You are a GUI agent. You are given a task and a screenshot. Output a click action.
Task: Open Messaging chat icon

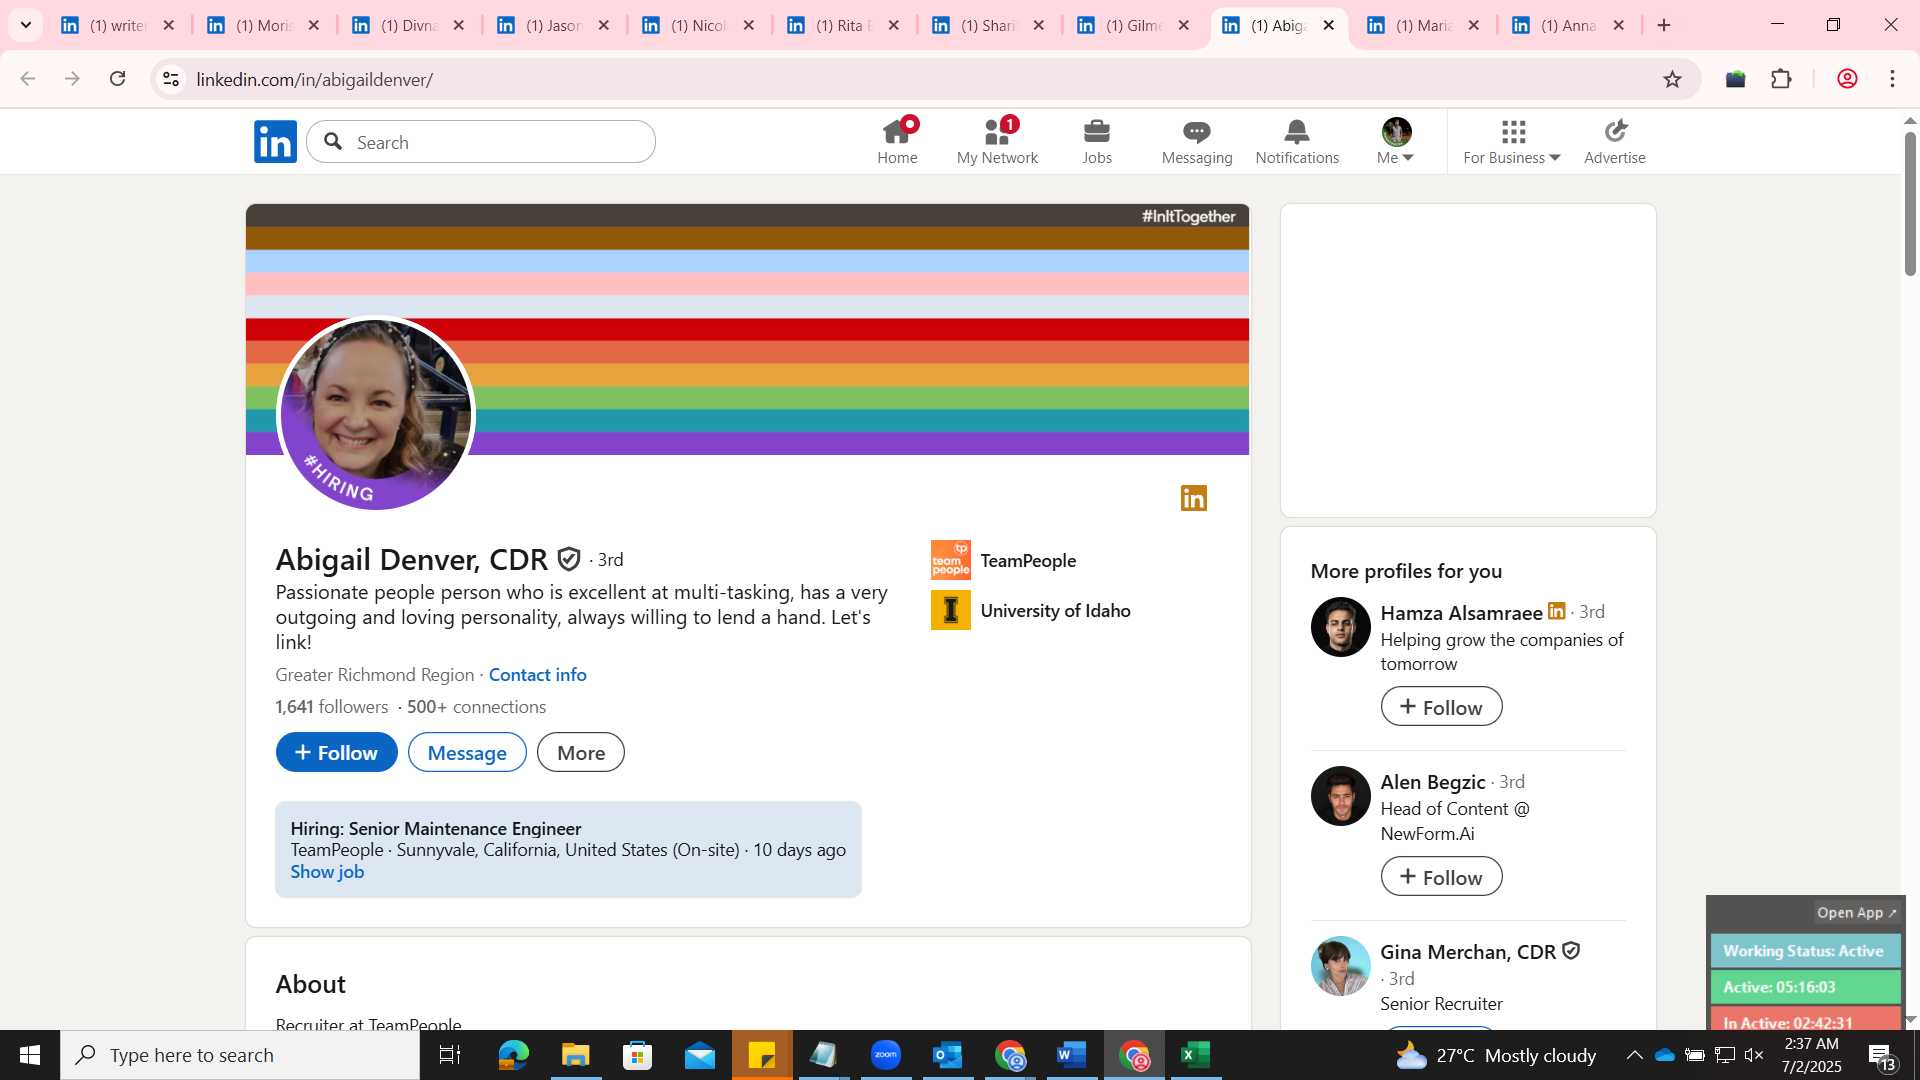click(x=1197, y=141)
